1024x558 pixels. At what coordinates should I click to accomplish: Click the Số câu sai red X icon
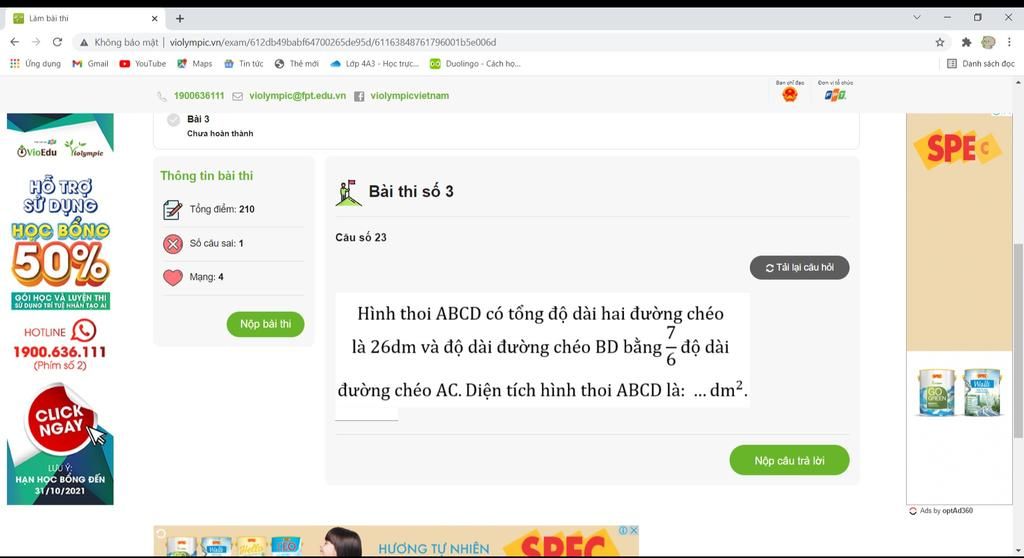click(x=172, y=244)
